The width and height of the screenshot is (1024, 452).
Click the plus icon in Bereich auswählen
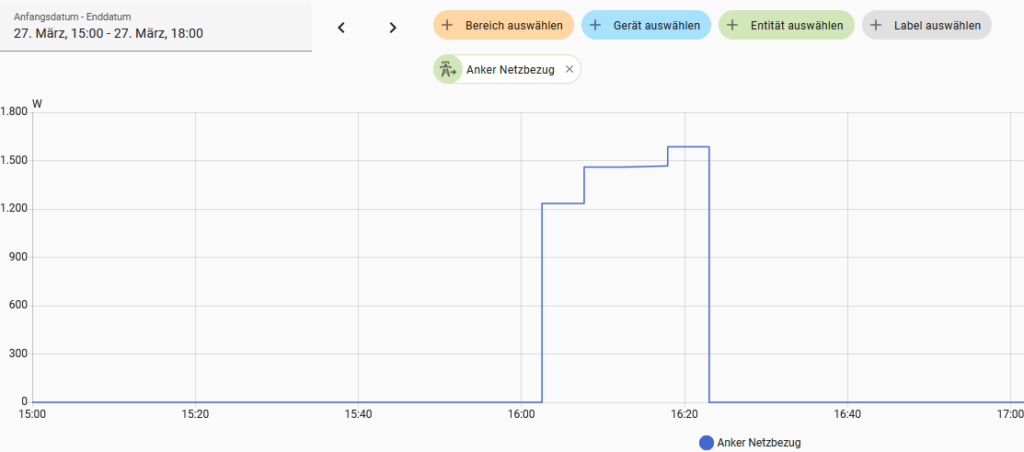pos(447,25)
